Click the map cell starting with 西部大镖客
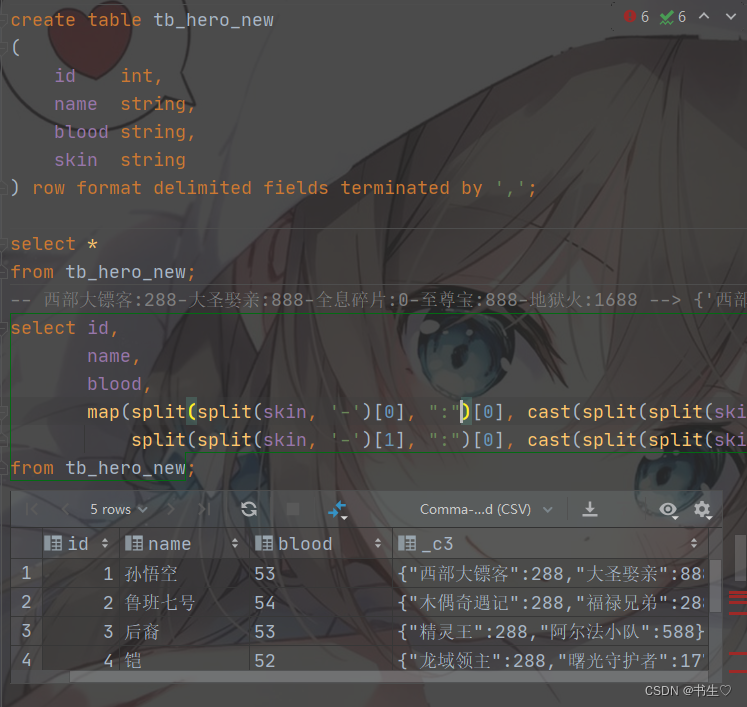The height and width of the screenshot is (707, 747). coord(550,573)
